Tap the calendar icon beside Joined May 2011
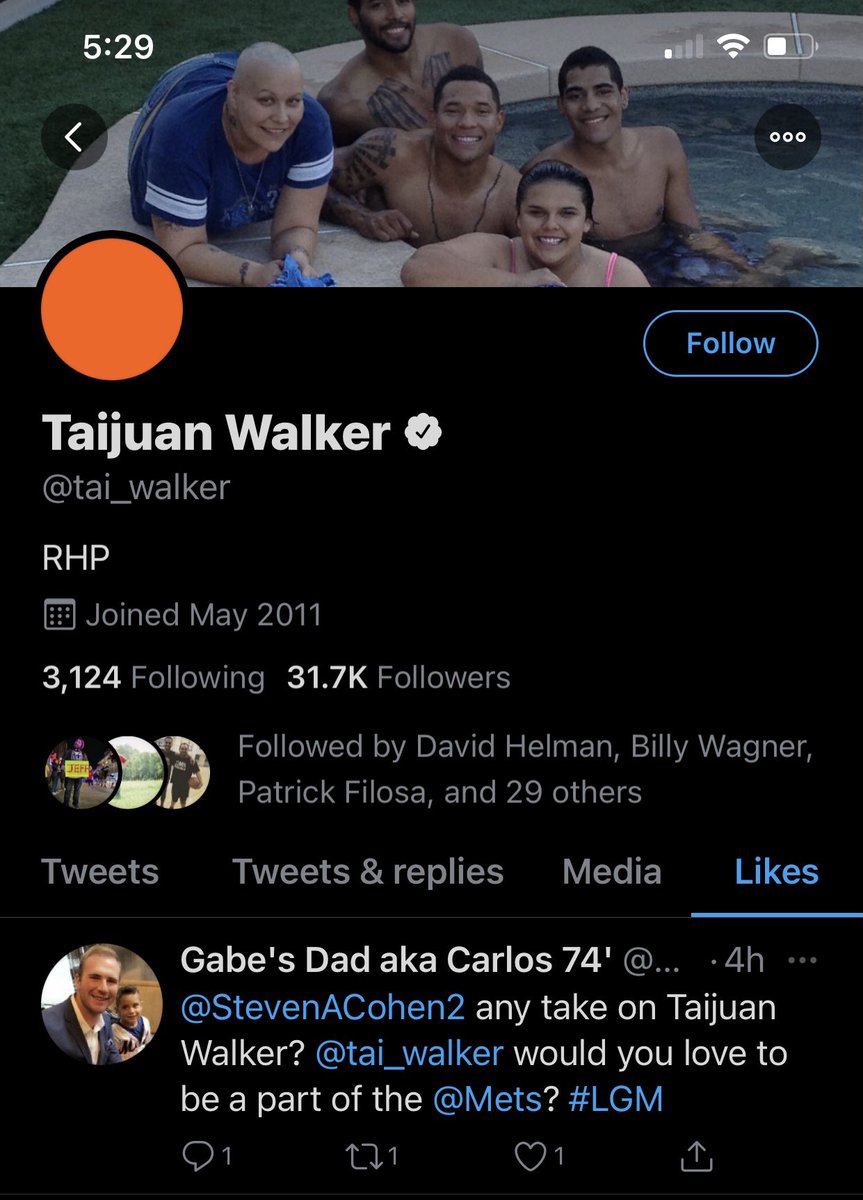 click(60, 614)
